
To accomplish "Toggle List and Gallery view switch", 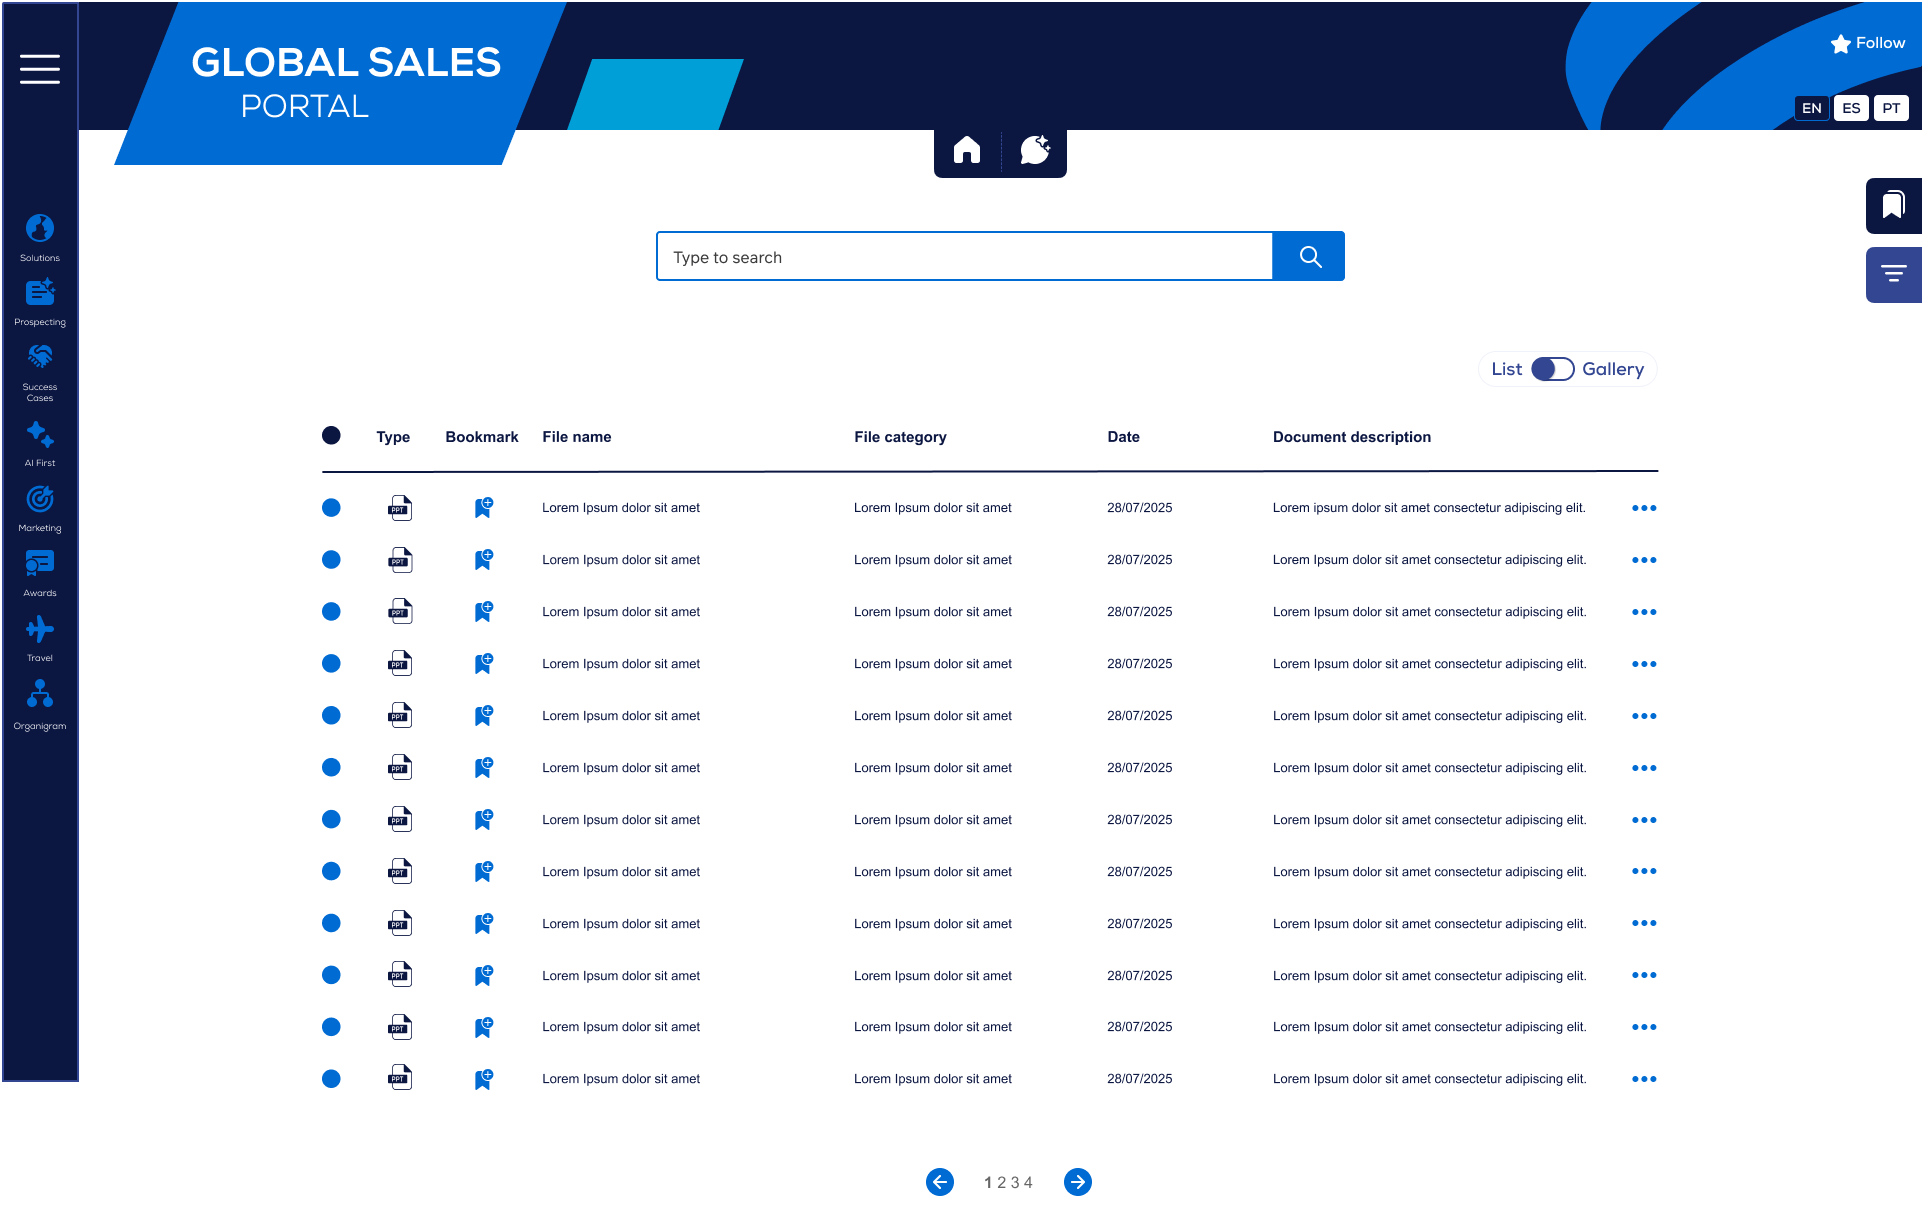I will [x=1552, y=369].
